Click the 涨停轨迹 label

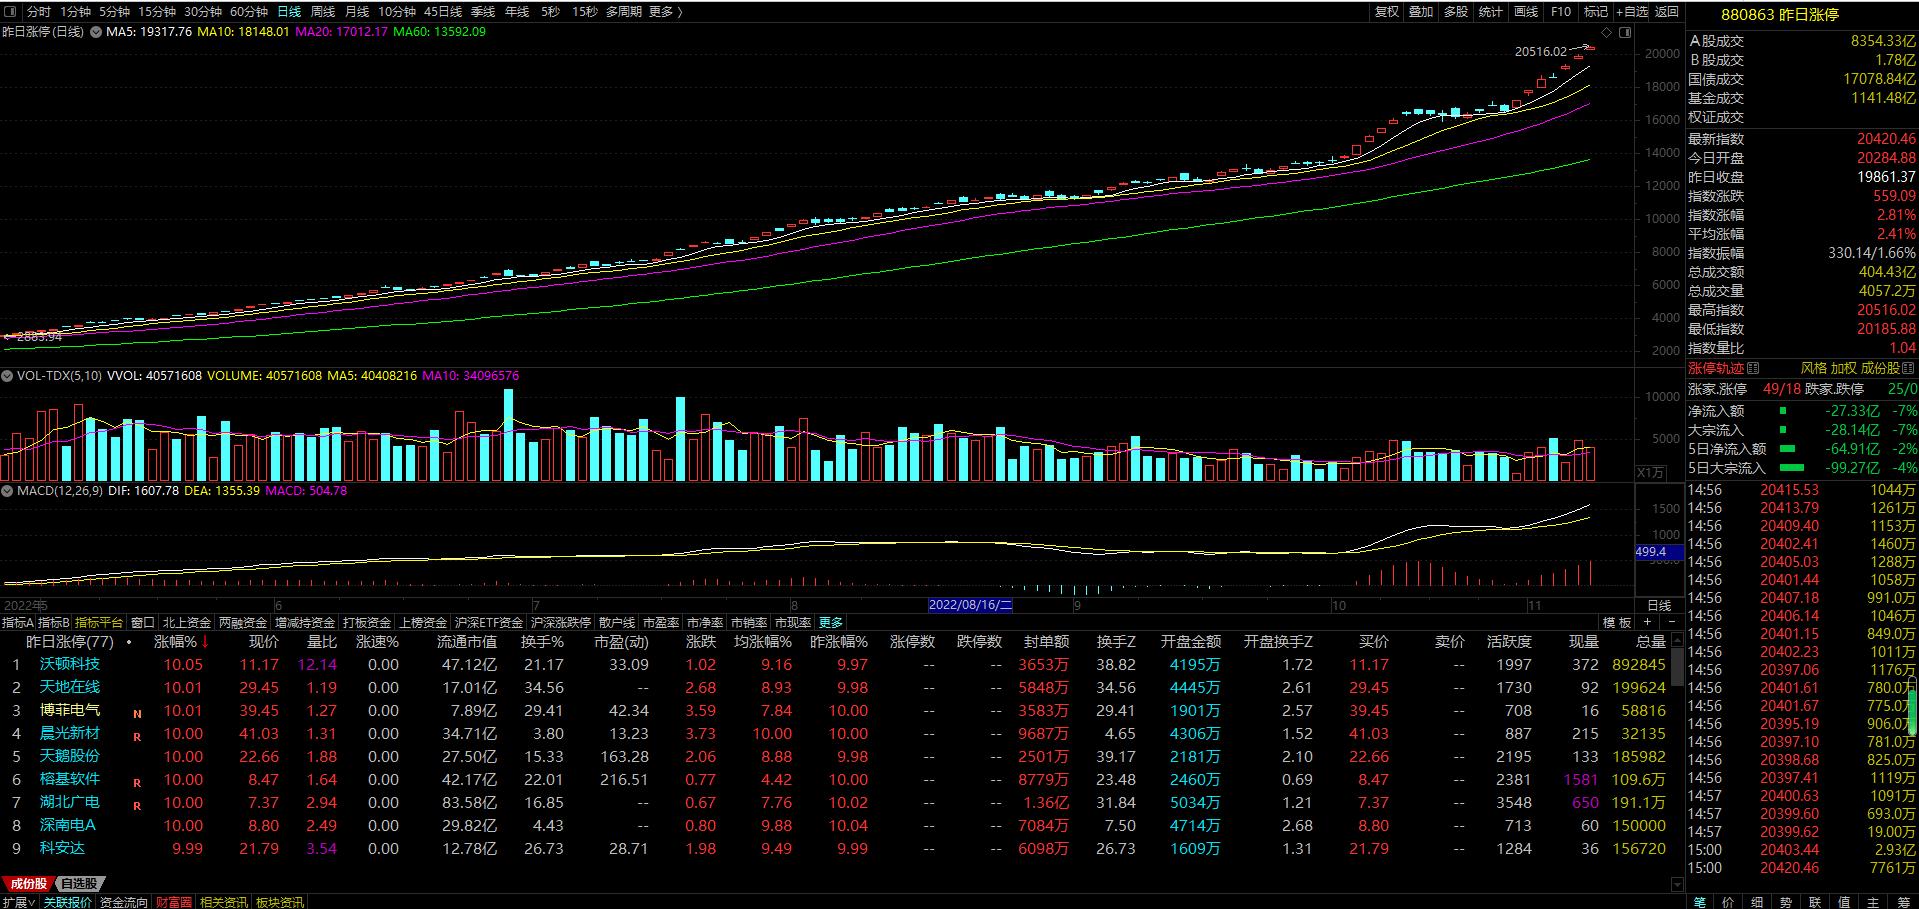point(1716,369)
